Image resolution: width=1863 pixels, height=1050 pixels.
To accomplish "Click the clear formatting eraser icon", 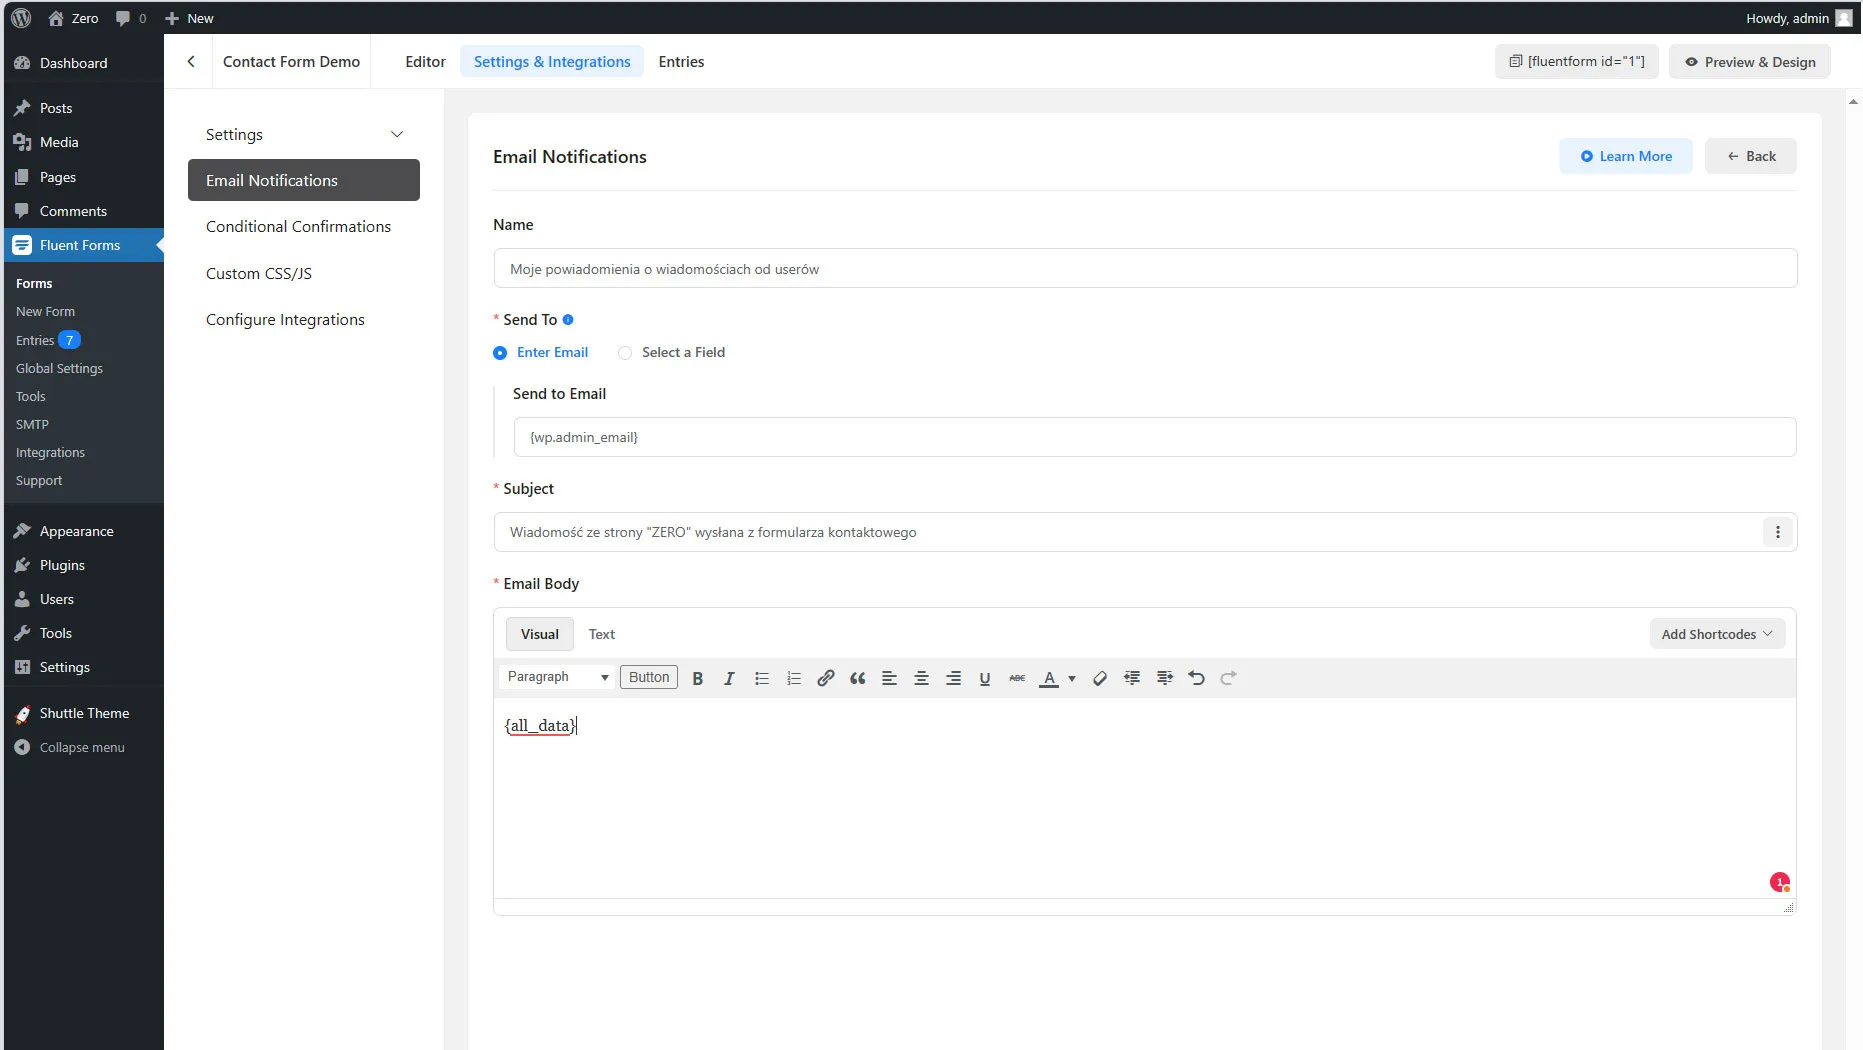I will point(1099,678).
